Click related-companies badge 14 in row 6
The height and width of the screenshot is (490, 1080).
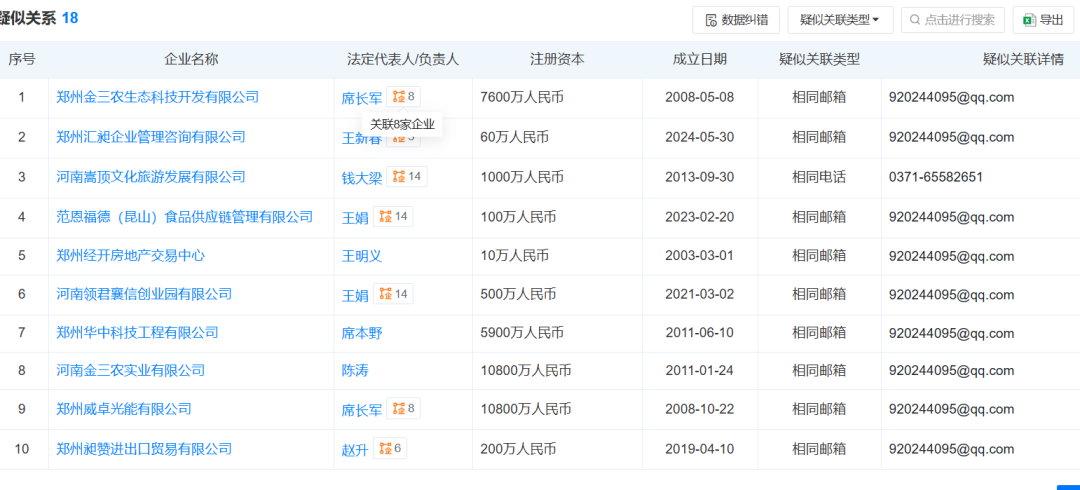point(393,294)
